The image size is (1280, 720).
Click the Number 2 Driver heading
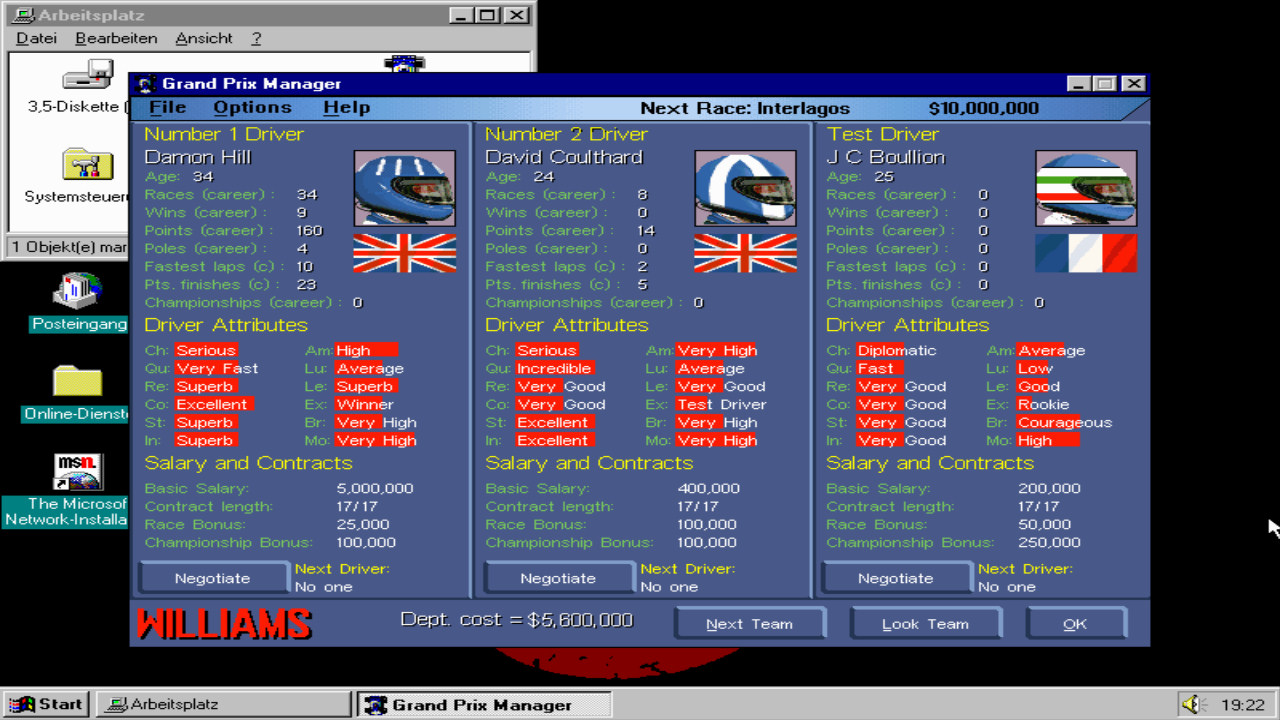(x=566, y=134)
